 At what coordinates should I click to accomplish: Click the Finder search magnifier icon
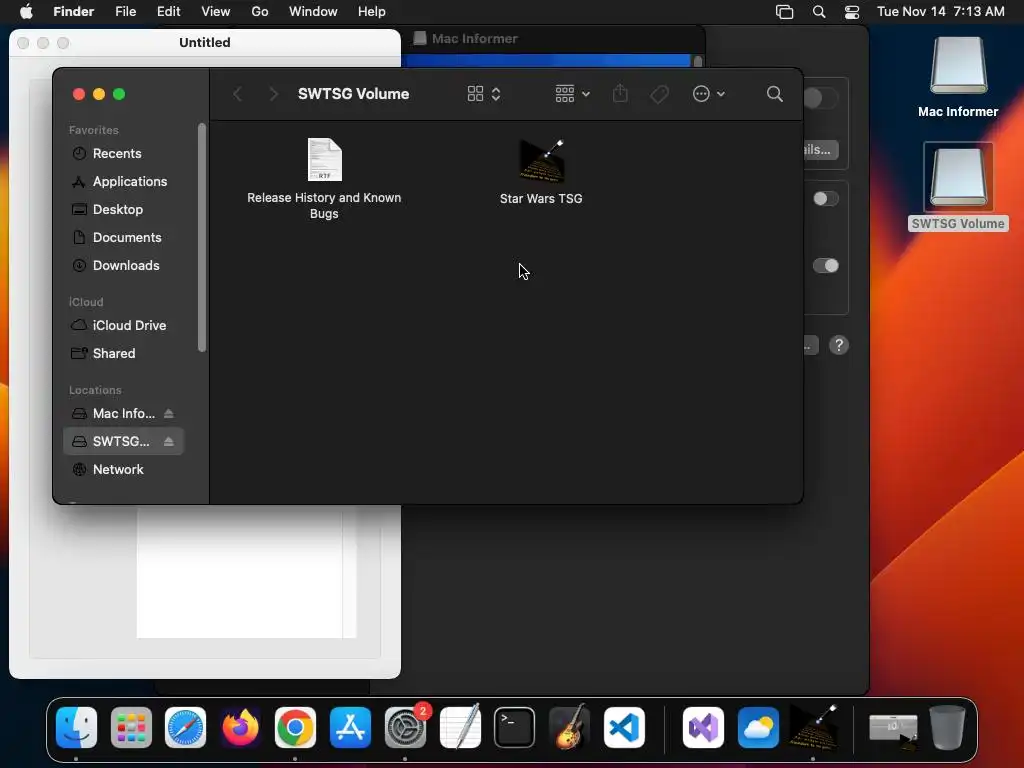(775, 94)
